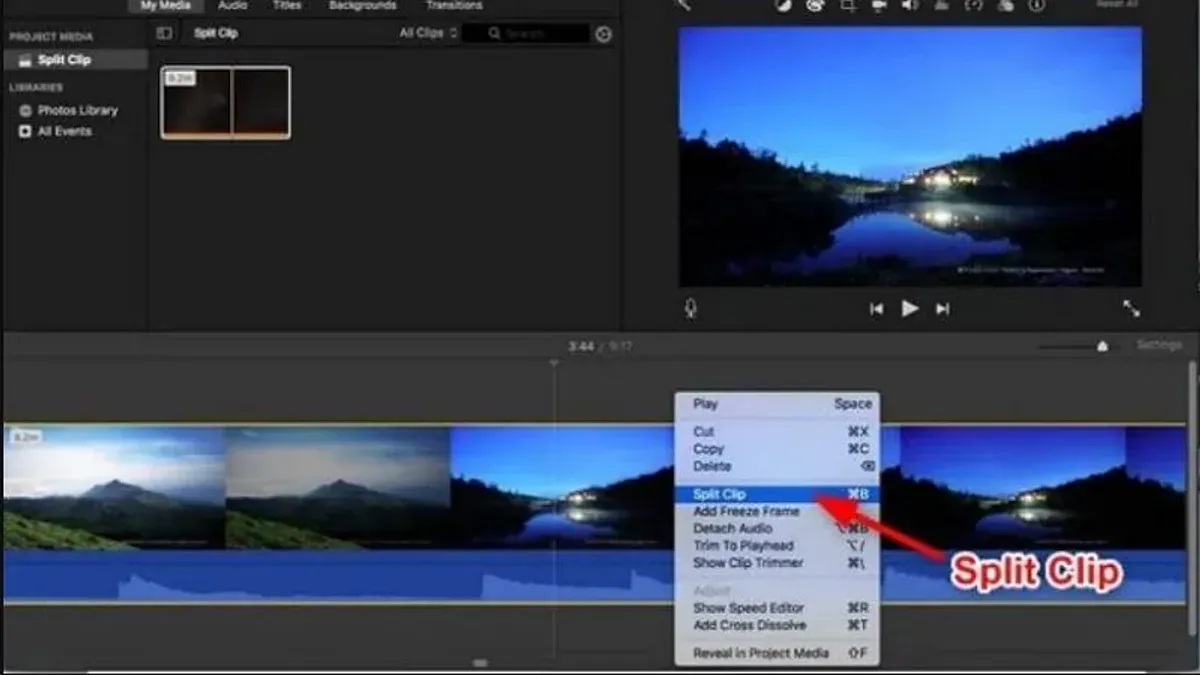Choose Copy from the context menu
Screen dimensions: 1200x675
coord(777,449)
